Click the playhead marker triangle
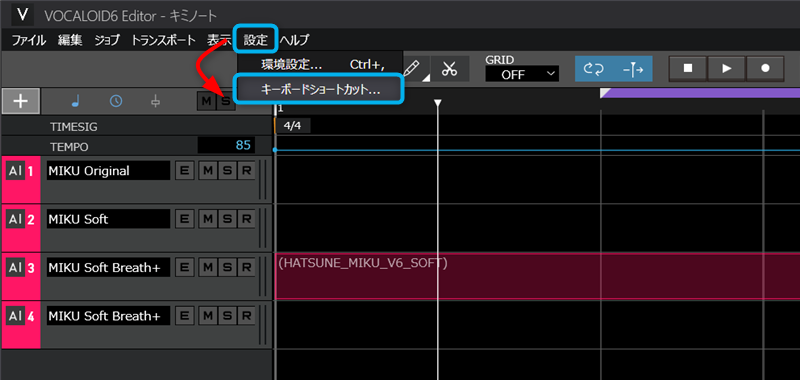The height and width of the screenshot is (380, 800). (437, 104)
